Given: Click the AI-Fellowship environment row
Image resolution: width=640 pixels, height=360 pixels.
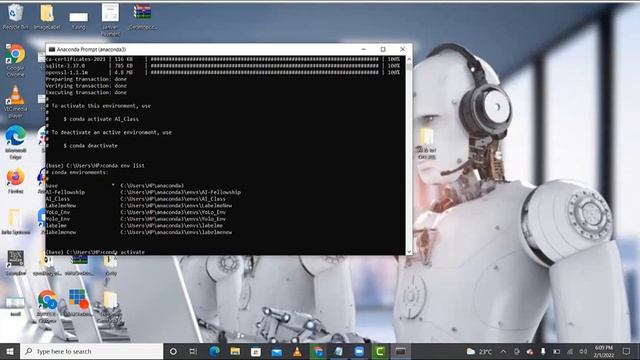Looking at the screenshot, I should [143, 192].
